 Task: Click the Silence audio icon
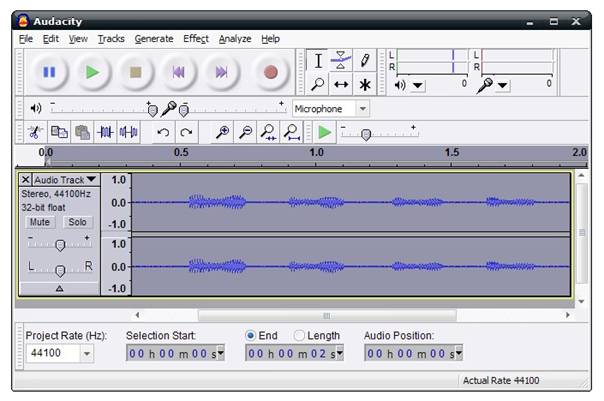pyautogui.click(x=128, y=132)
